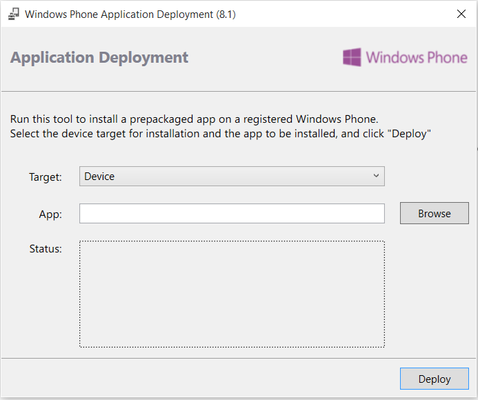Screen dimensions: 478x400
Task: Click the window title text
Action: pos(130,14)
